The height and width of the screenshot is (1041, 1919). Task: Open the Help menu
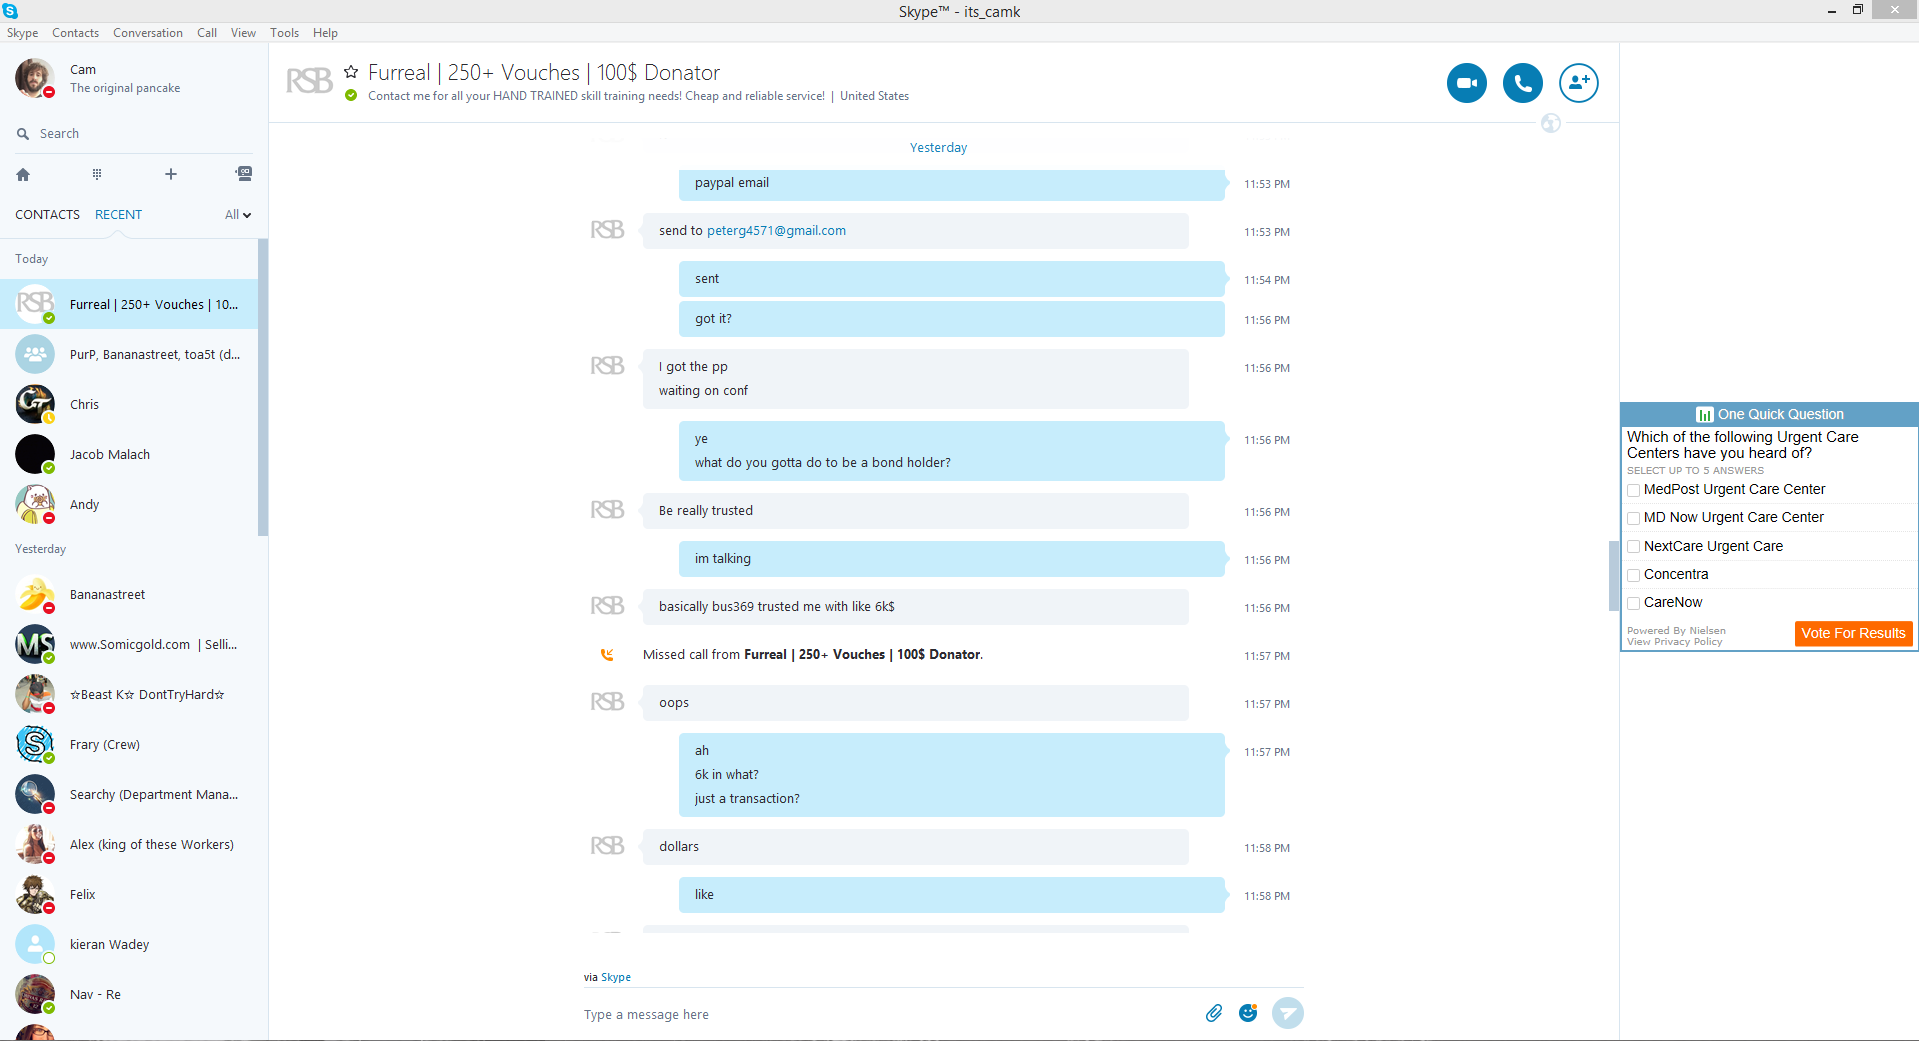tap(325, 33)
